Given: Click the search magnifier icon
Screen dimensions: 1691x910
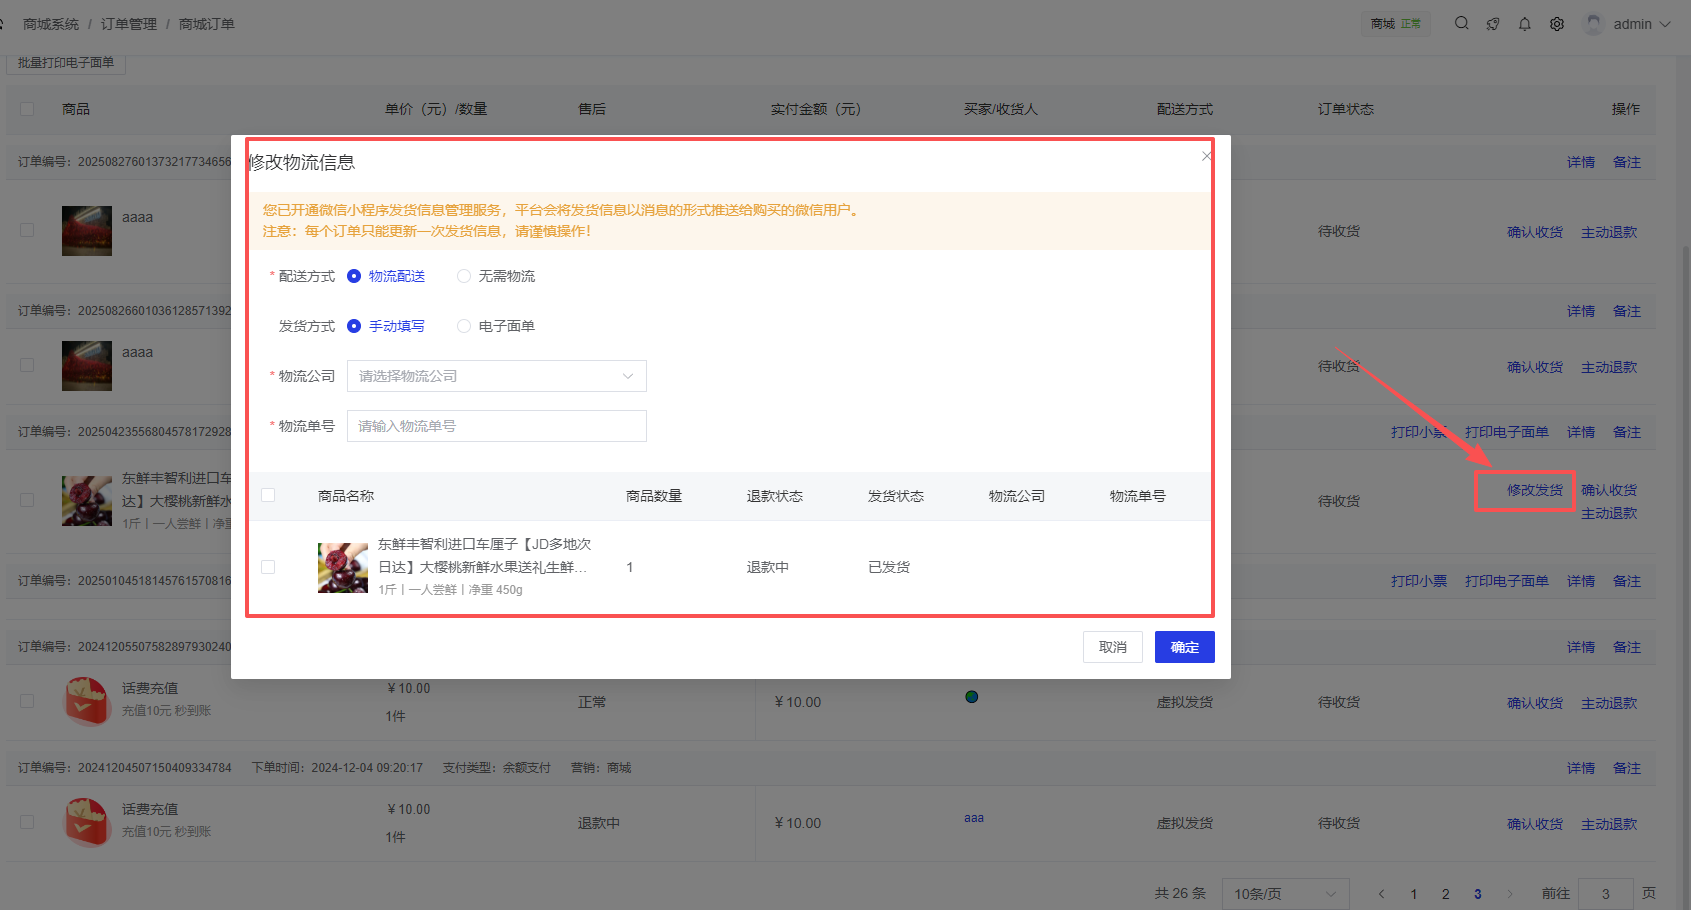Looking at the screenshot, I should 1462,23.
